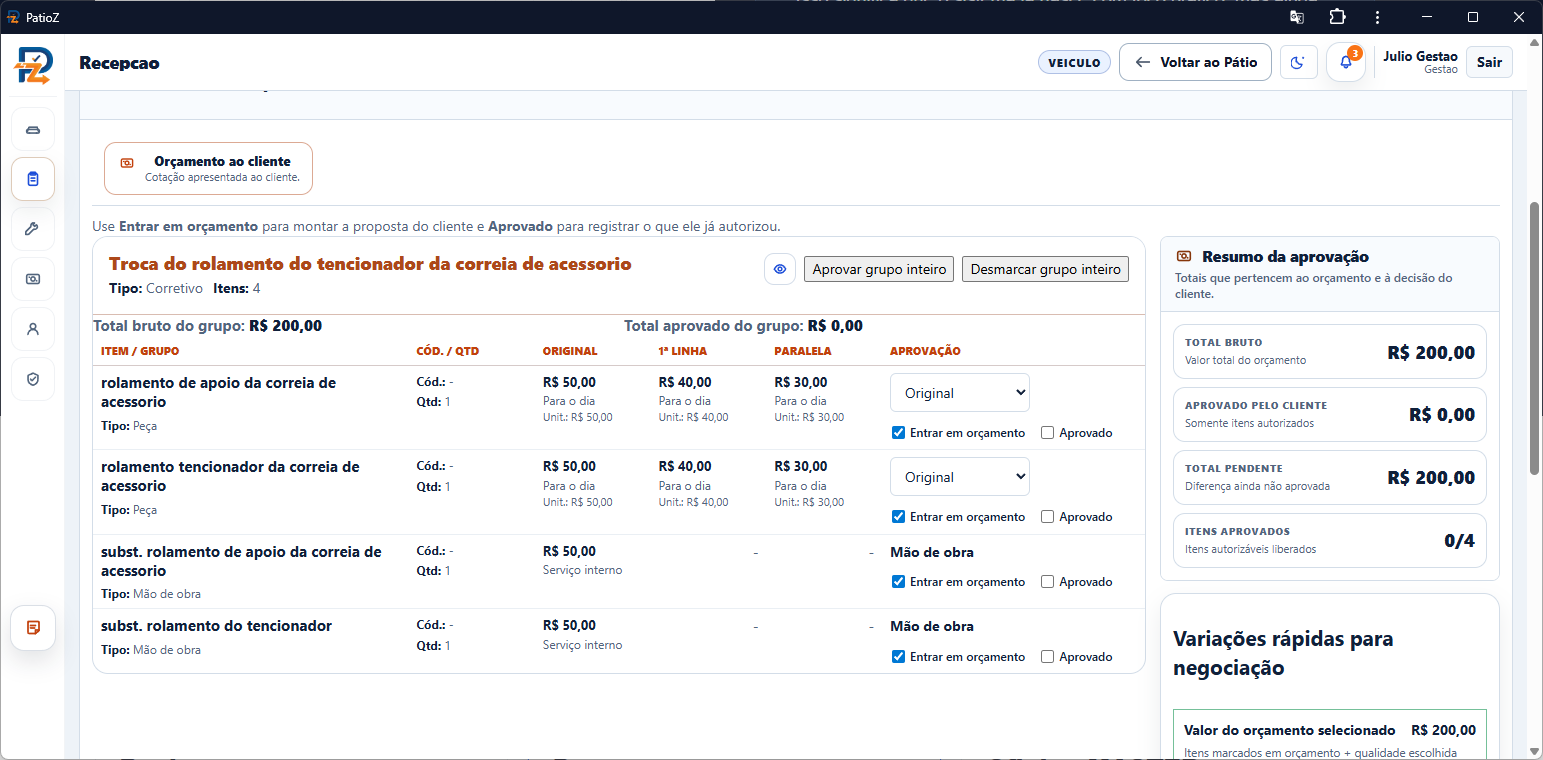Uncheck Entrar em orçamento for subst. rolamento de apoio
This screenshot has height=760, width=1543.
click(898, 582)
